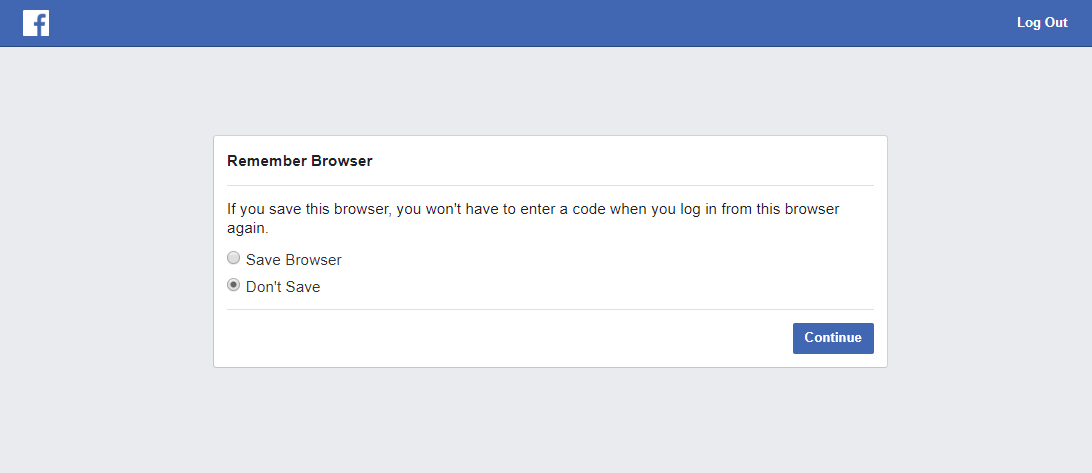Click the divider line above Continue

550,309
